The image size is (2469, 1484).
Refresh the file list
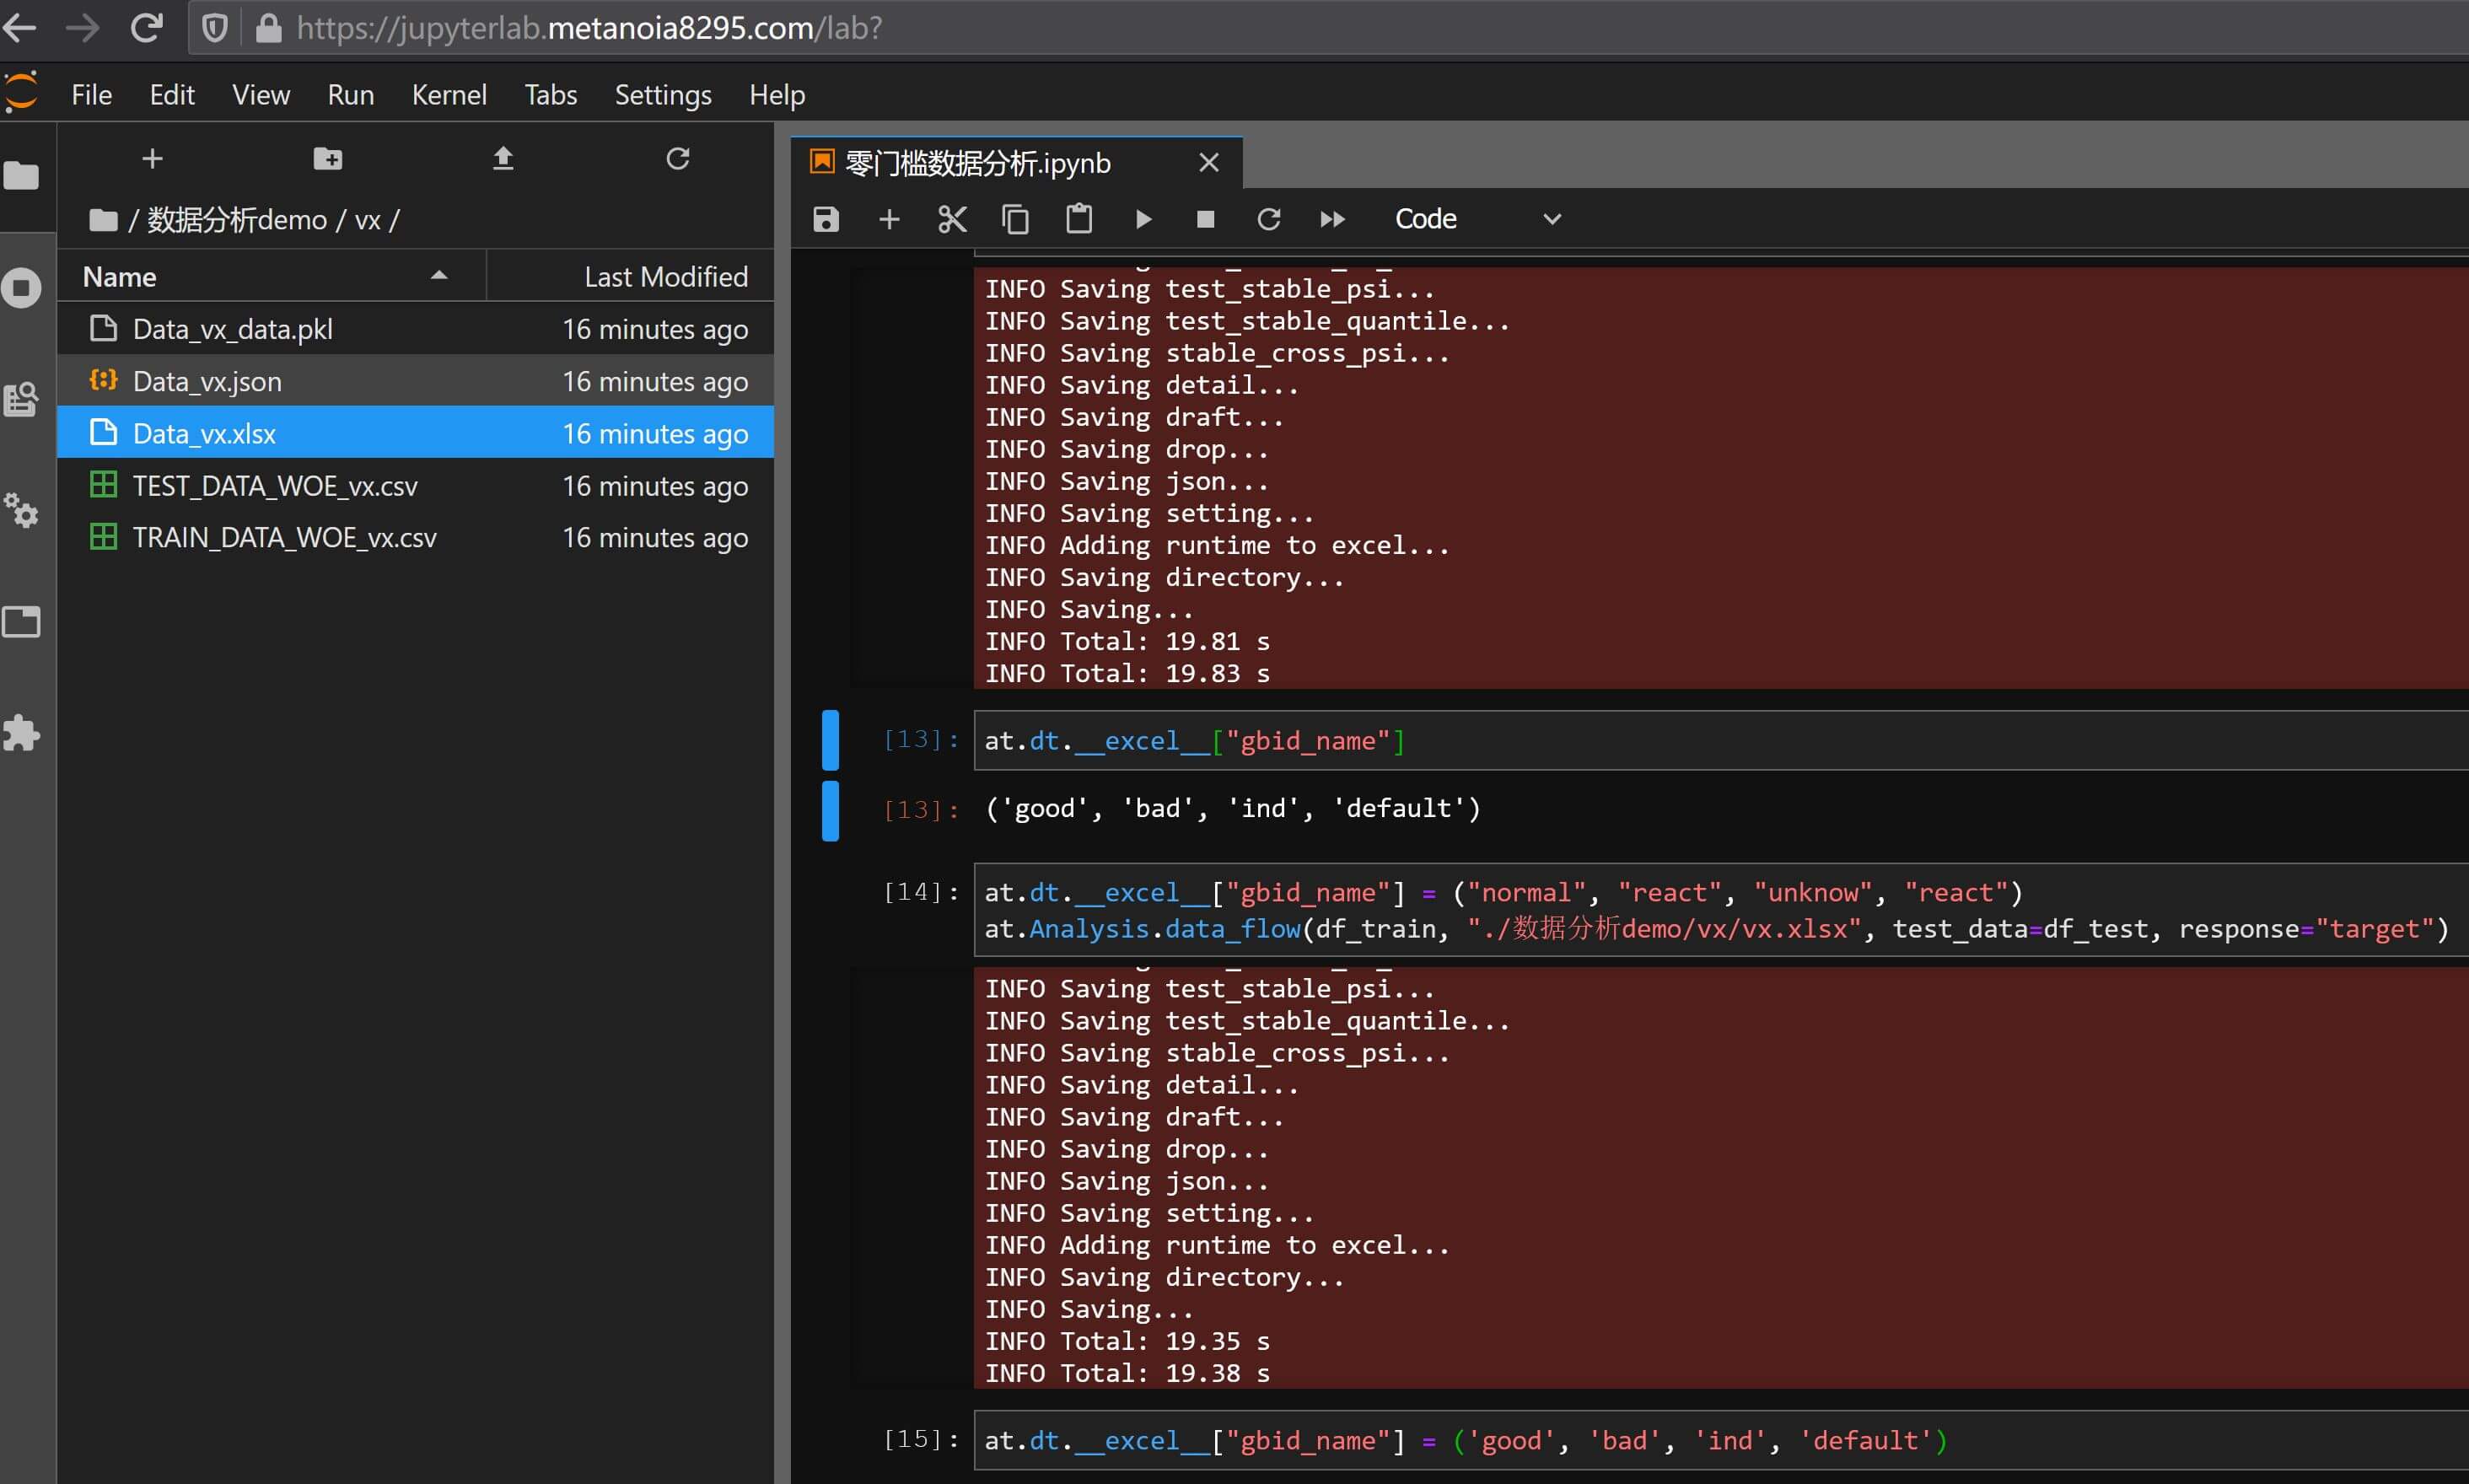coord(678,159)
